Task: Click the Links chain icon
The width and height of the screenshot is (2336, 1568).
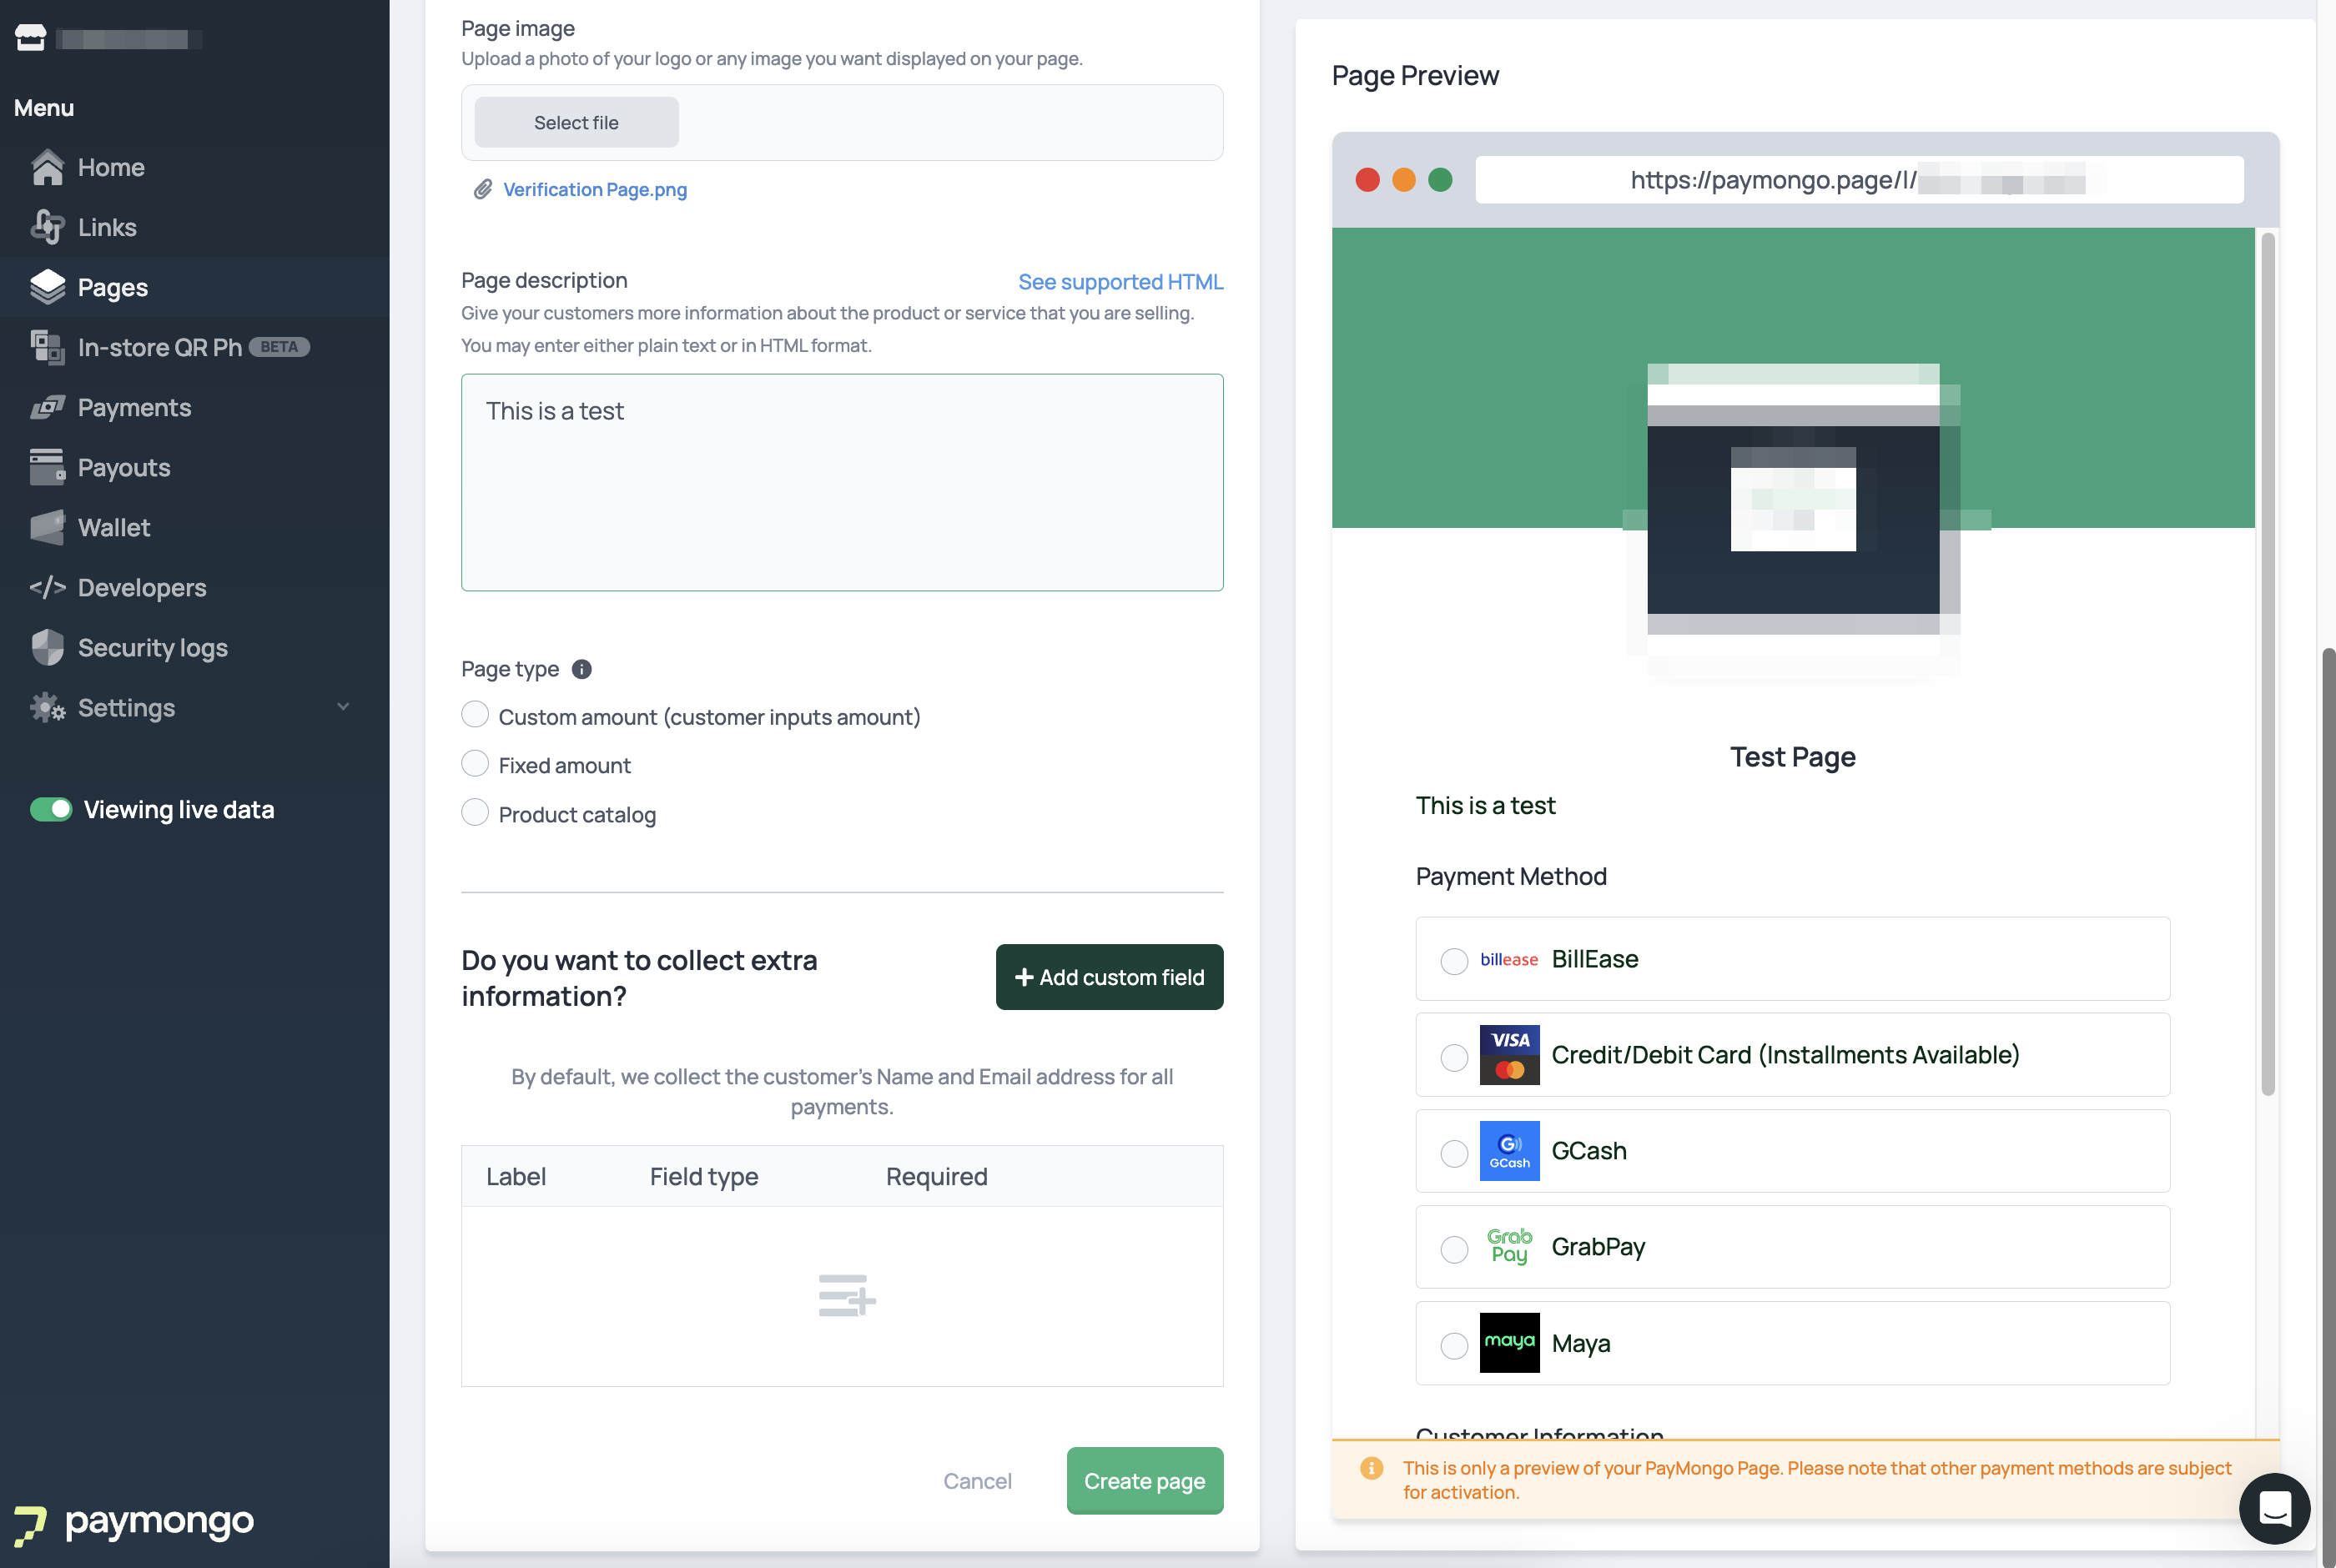Action: pyautogui.click(x=47, y=227)
